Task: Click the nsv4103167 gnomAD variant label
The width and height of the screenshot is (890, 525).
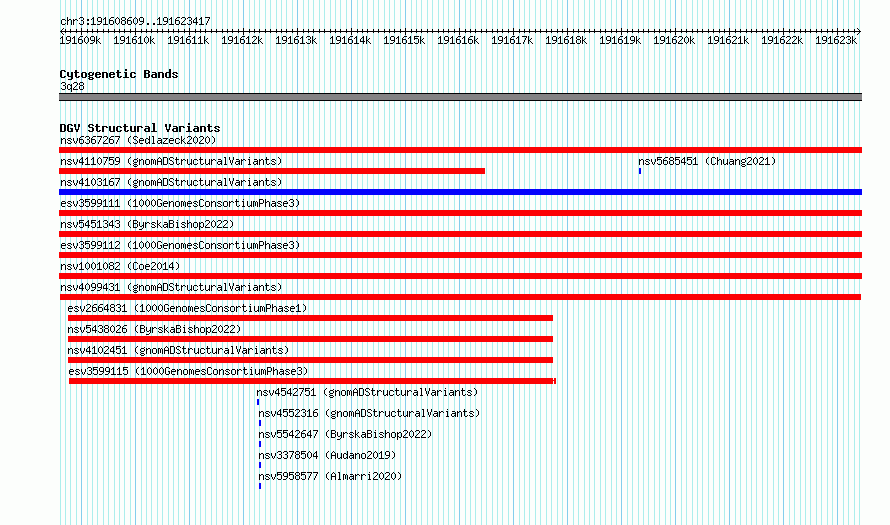Action: (171, 182)
